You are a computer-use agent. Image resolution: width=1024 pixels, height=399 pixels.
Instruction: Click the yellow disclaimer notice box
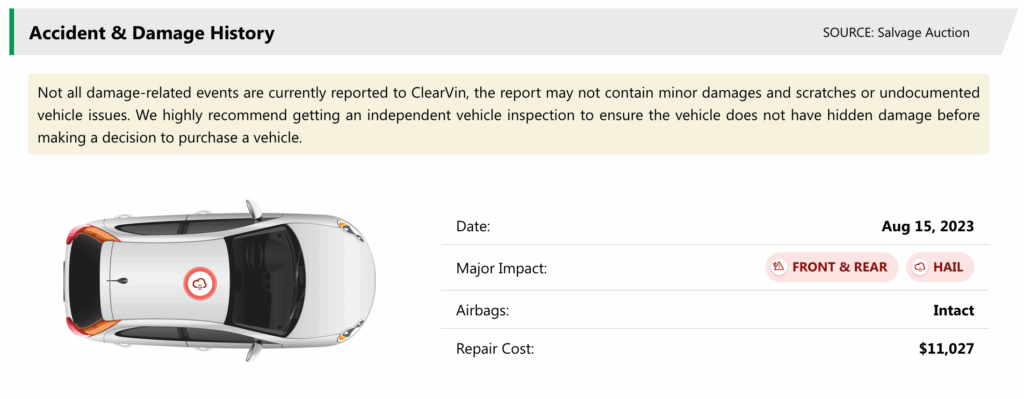coord(509,114)
